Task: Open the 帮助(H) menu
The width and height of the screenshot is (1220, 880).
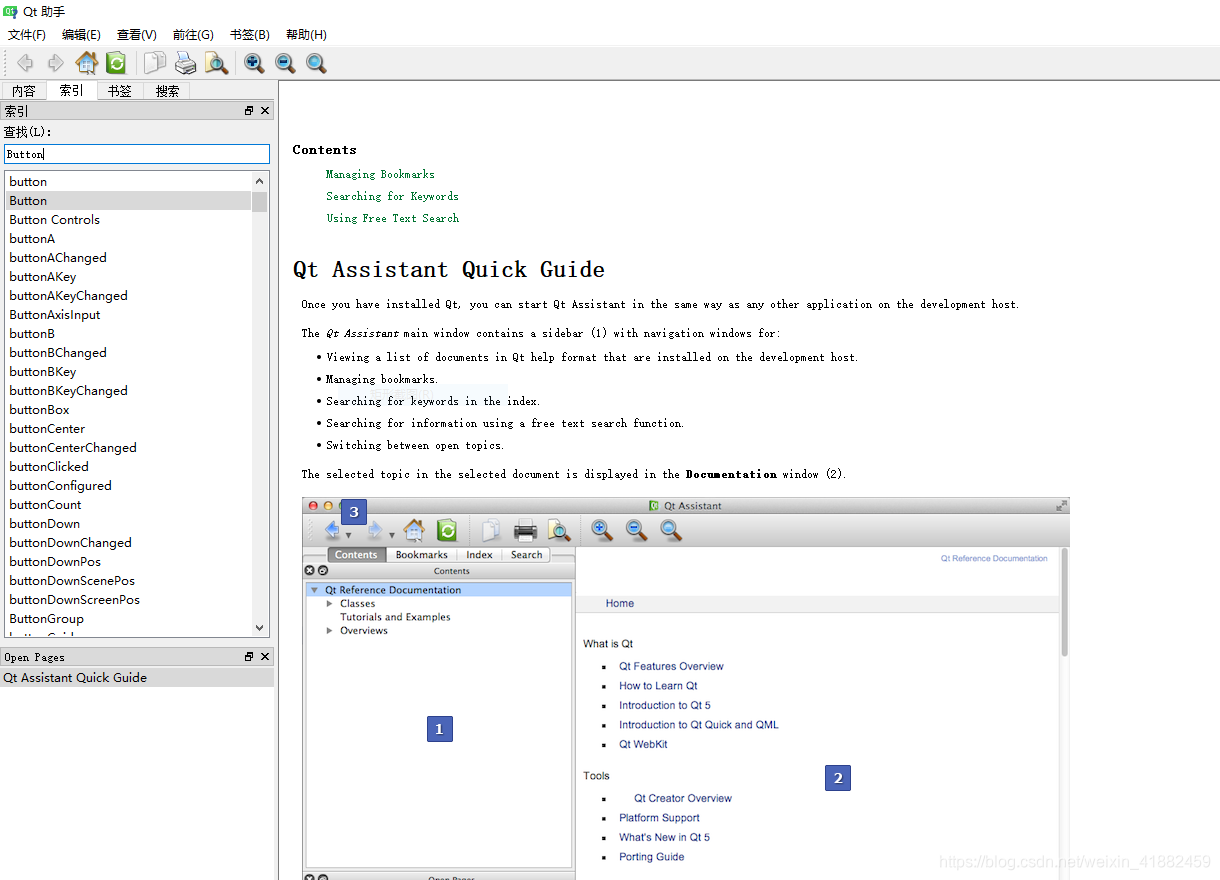Action: point(306,35)
